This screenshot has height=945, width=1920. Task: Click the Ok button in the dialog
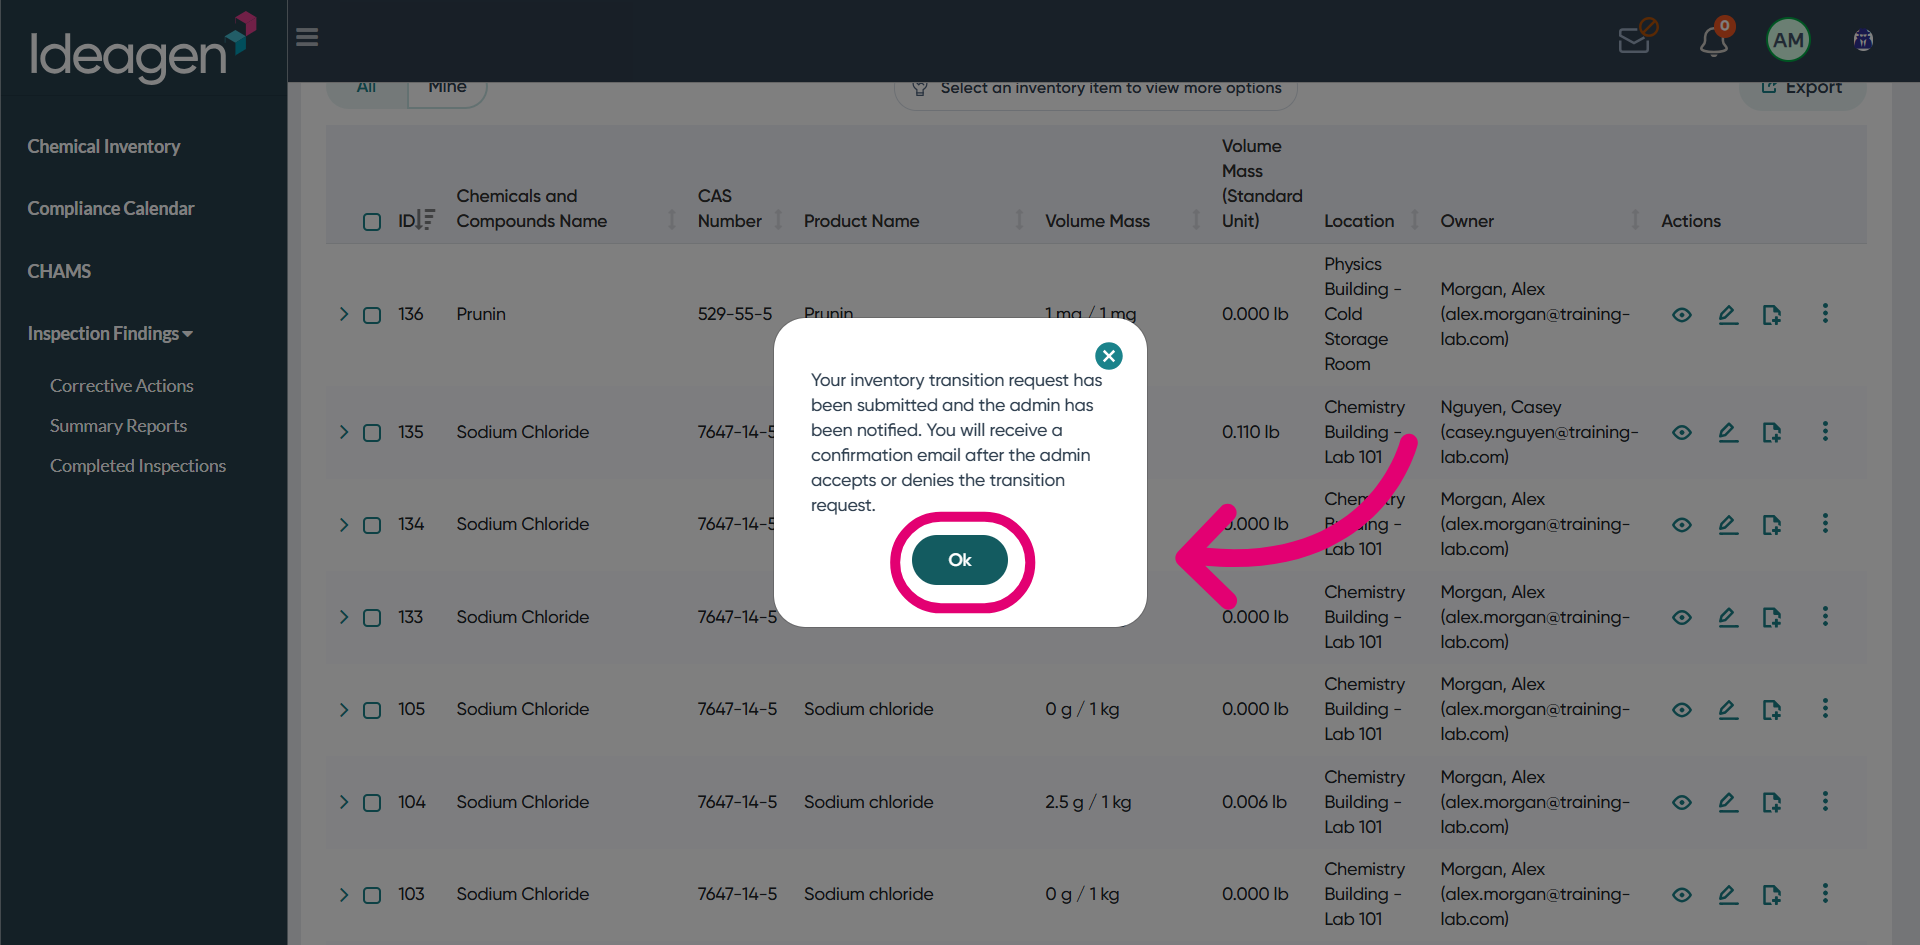[x=959, y=560]
